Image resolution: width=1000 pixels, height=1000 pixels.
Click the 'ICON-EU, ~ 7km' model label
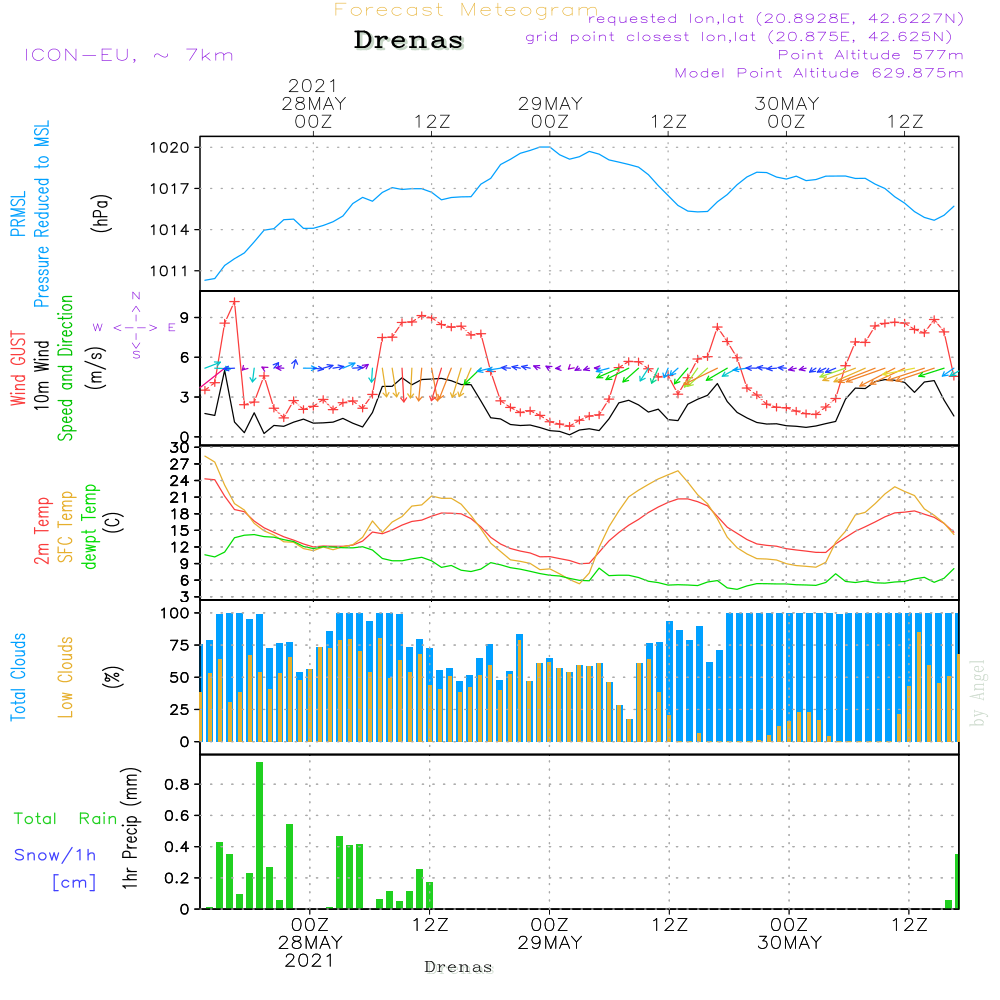pyautogui.click(x=129, y=55)
